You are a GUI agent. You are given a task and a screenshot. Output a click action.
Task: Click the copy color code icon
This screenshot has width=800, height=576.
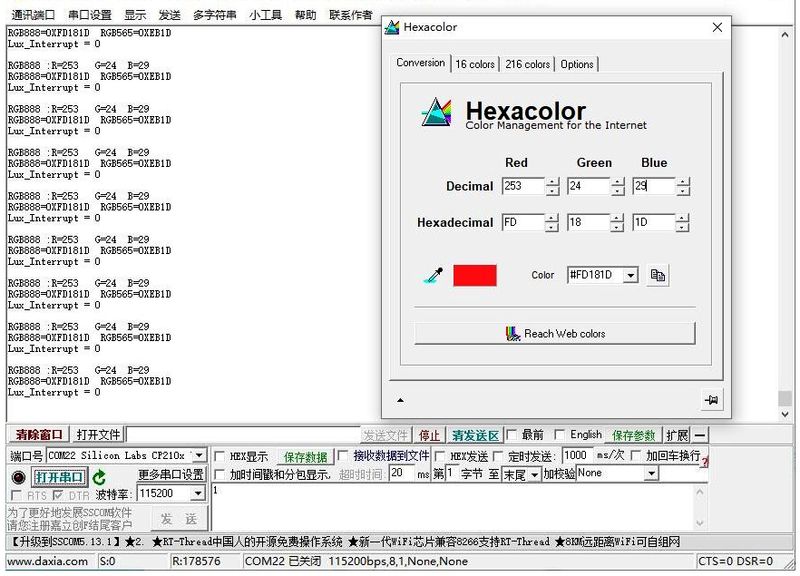click(657, 275)
